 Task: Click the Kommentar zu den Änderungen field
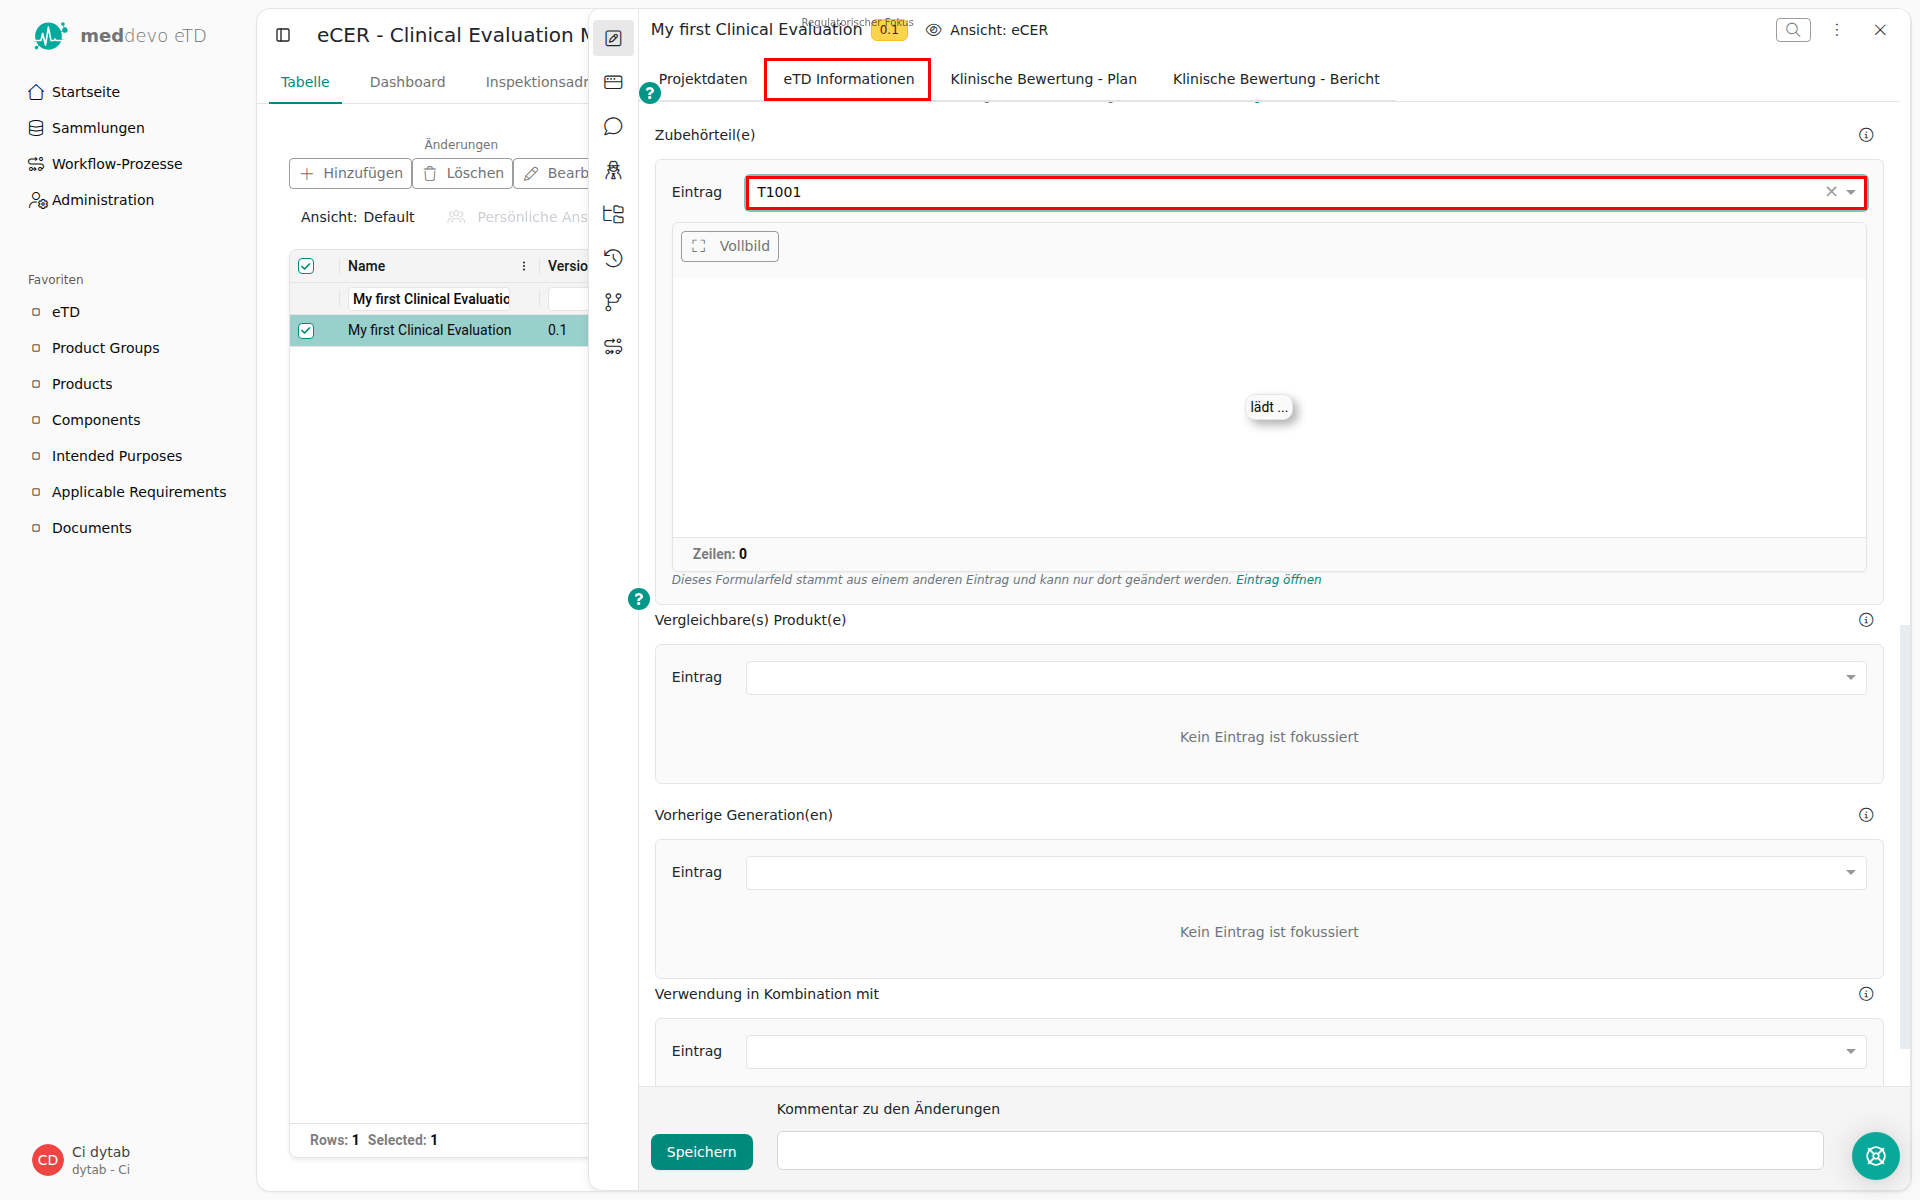click(1299, 1151)
